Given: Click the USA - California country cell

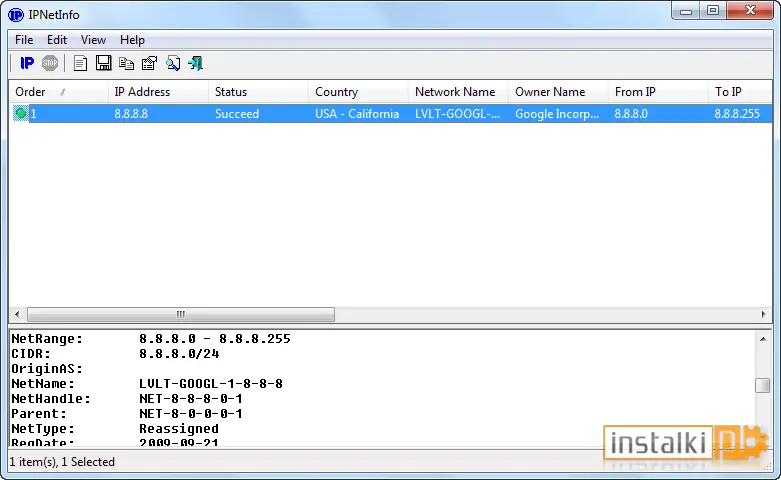Looking at the screenshot, I should (357, 114).
